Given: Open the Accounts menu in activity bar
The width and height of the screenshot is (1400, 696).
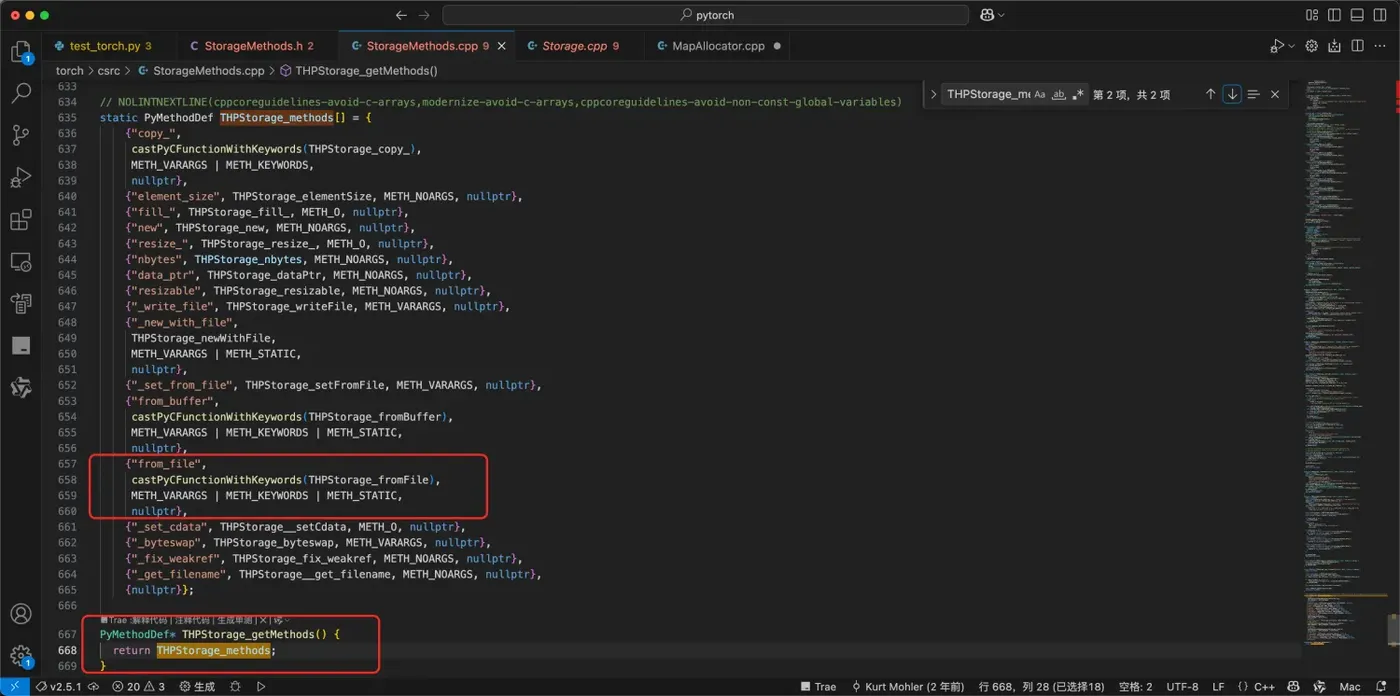Looking at the screenshot, I should tap(21, 614).
